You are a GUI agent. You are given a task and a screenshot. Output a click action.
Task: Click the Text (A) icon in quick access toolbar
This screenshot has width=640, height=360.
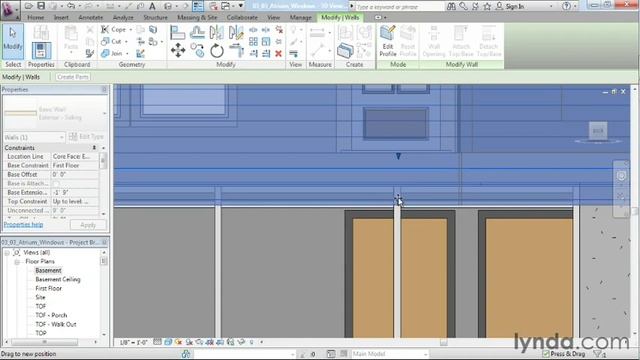152,6
